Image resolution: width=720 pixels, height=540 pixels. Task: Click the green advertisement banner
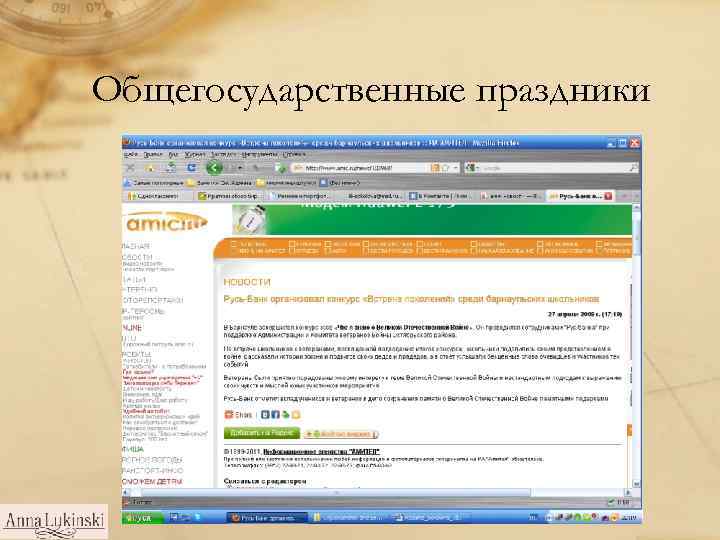pos(432,219)
